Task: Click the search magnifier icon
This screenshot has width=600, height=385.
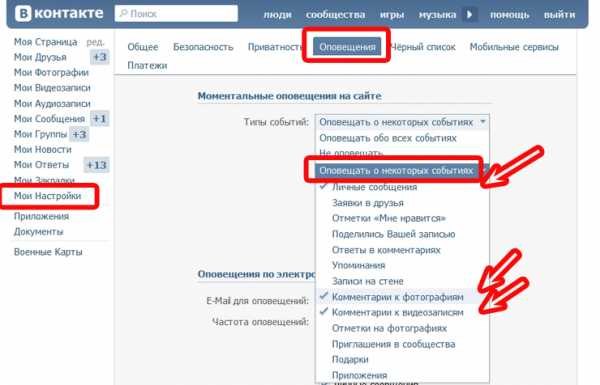Action: pos(123,14)
